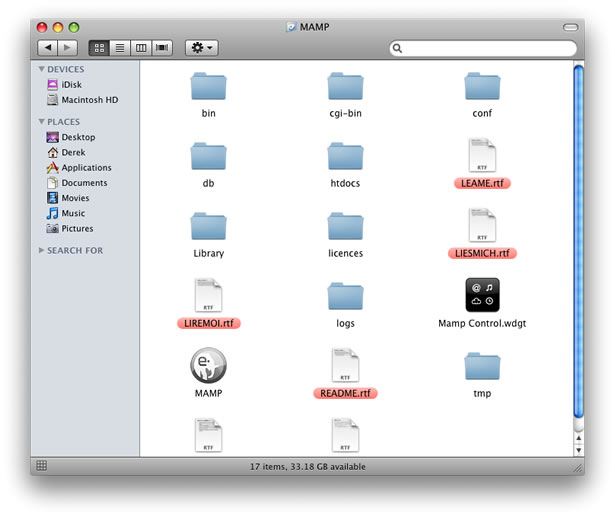
Task: Toggle toolbar with the pill button
Action: click(570, 27)
